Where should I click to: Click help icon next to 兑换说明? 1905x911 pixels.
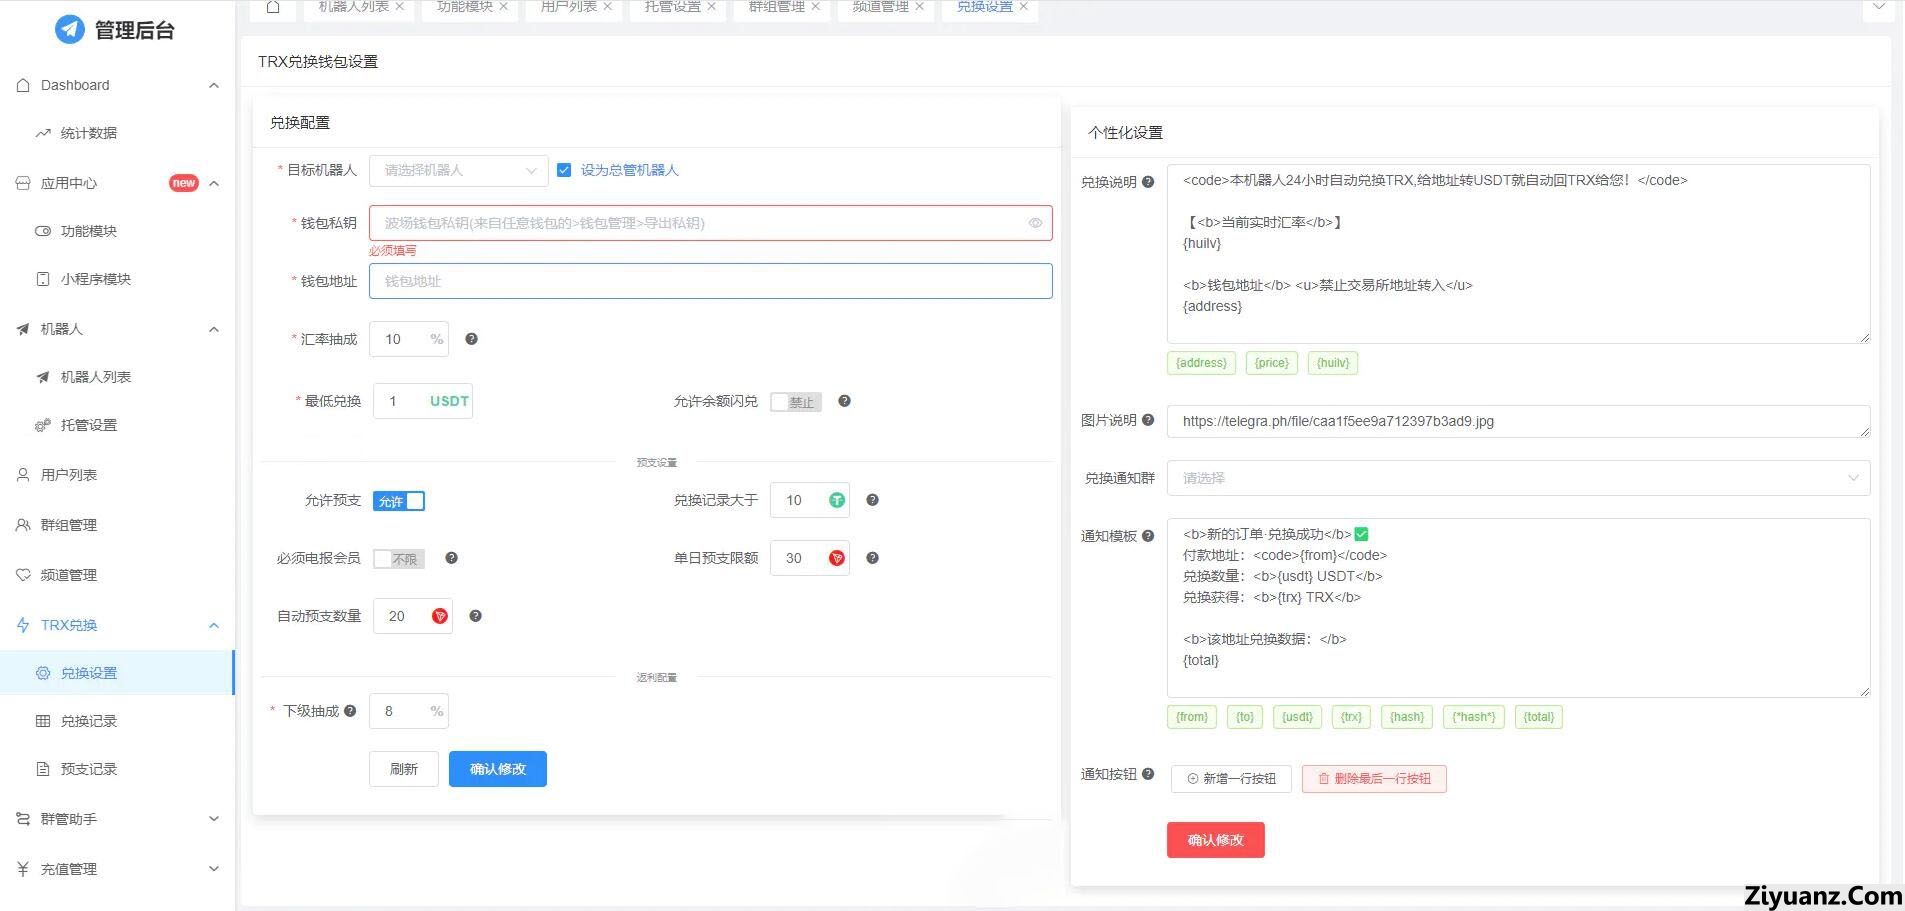(1148, 182)
